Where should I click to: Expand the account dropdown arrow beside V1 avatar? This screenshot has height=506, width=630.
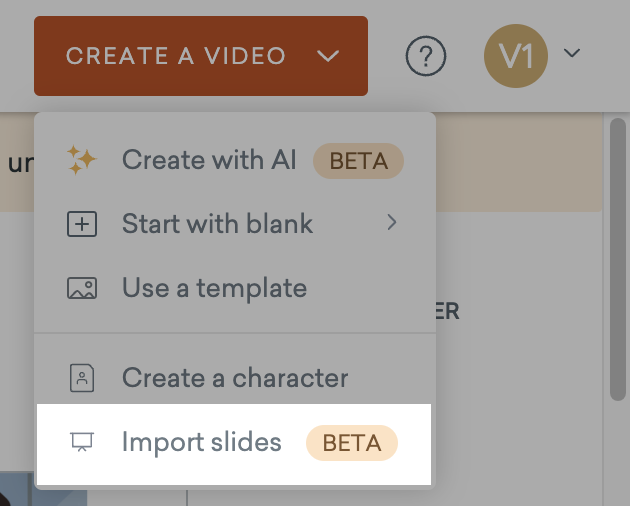tap(572, 54)
